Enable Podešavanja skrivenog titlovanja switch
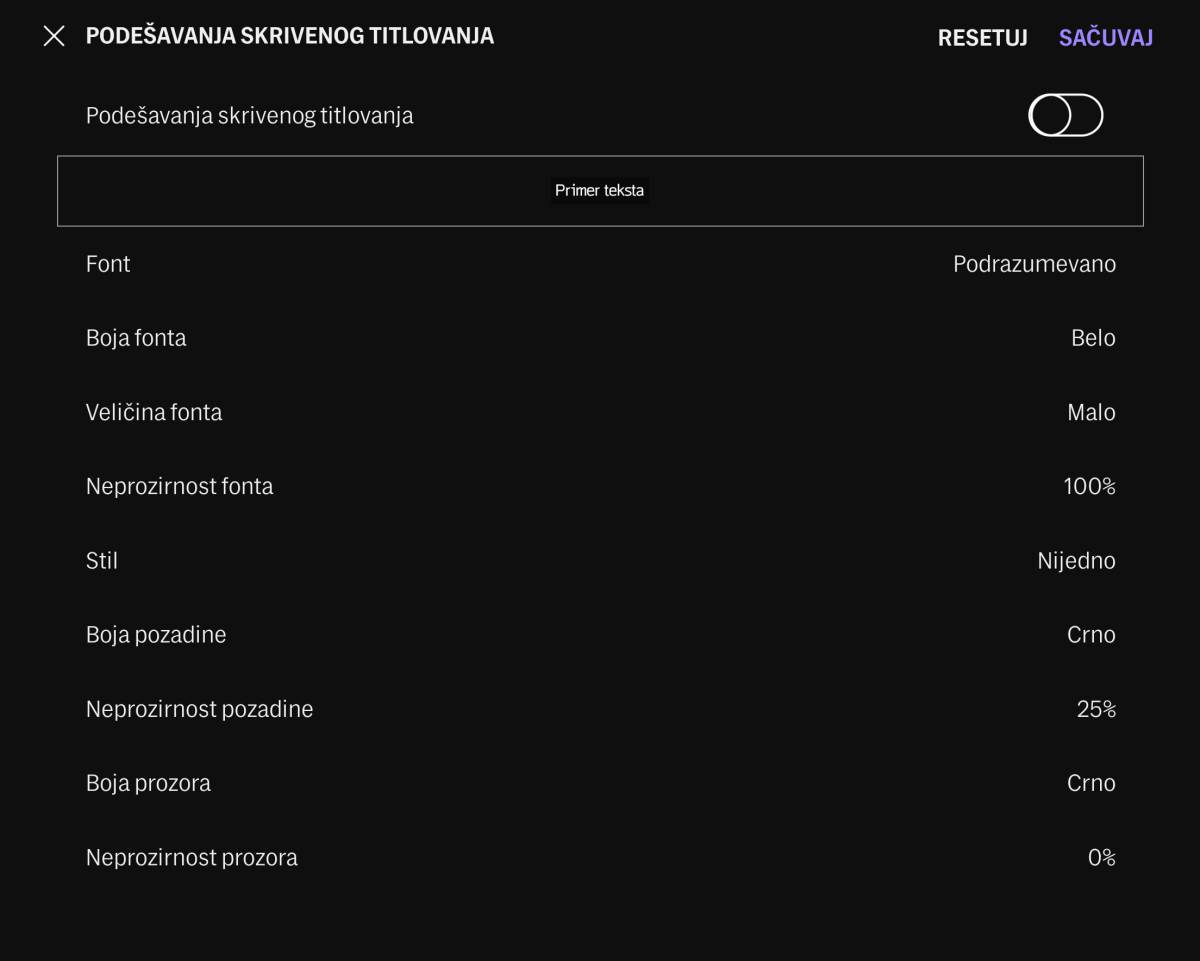 coord(1066,115)
